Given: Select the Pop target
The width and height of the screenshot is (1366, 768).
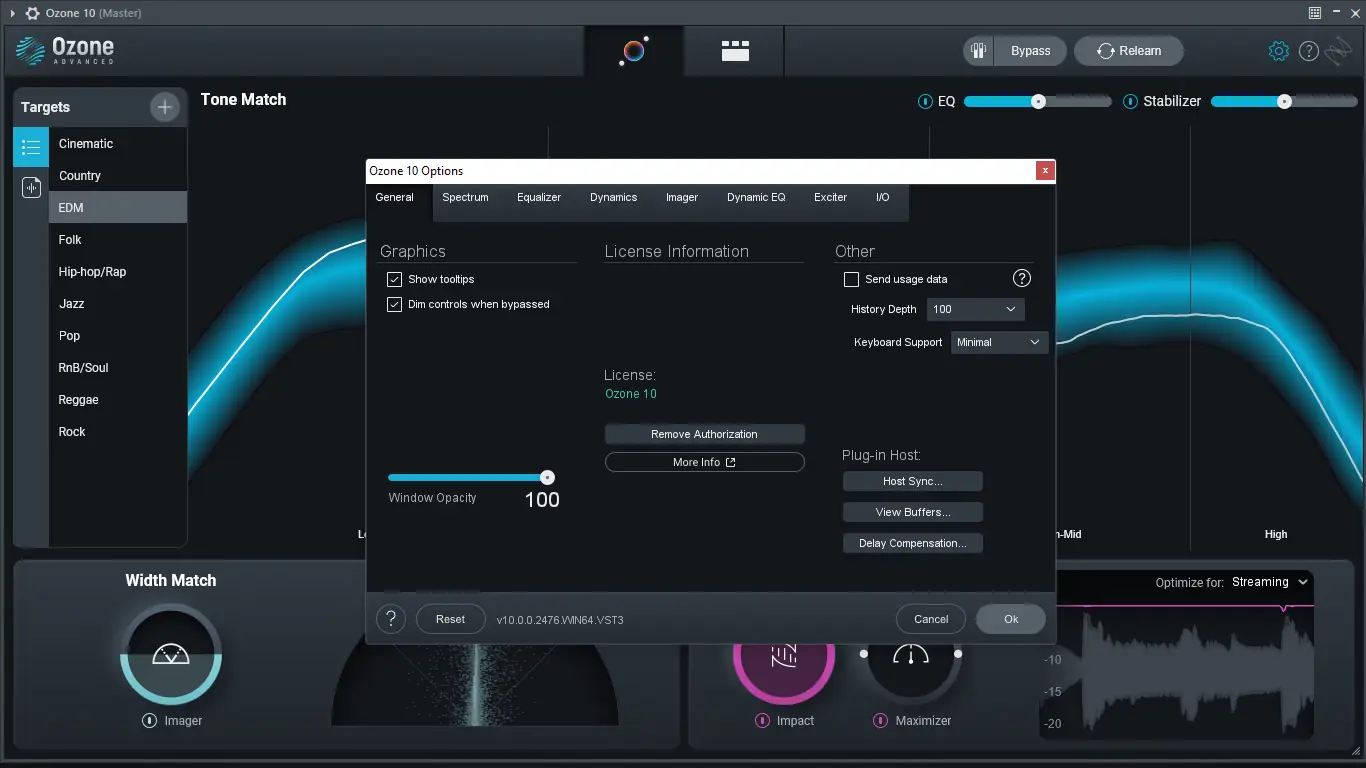Looking at the screenshot, I should point(118,335).
